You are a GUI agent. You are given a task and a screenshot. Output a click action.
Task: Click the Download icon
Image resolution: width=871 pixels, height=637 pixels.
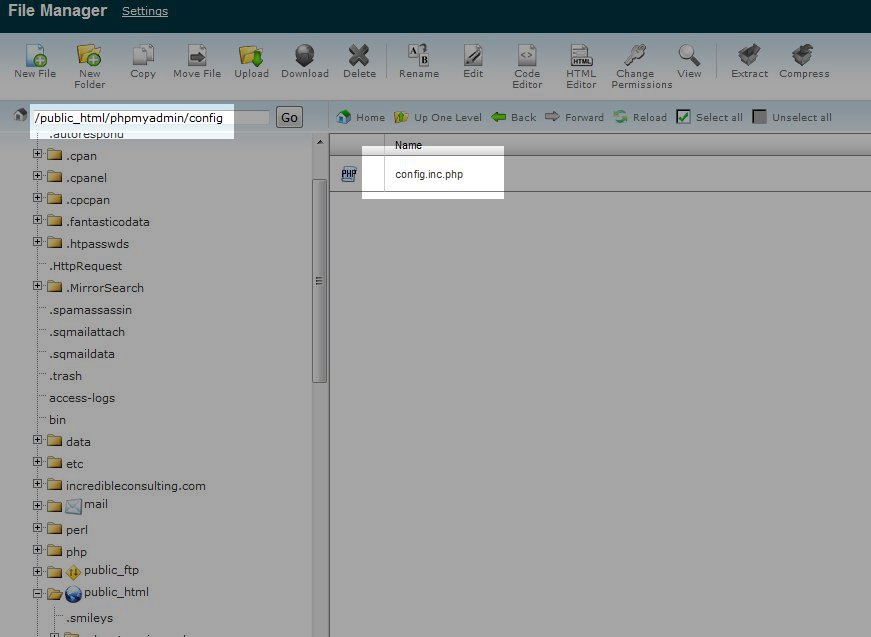(x=305, y=56)
